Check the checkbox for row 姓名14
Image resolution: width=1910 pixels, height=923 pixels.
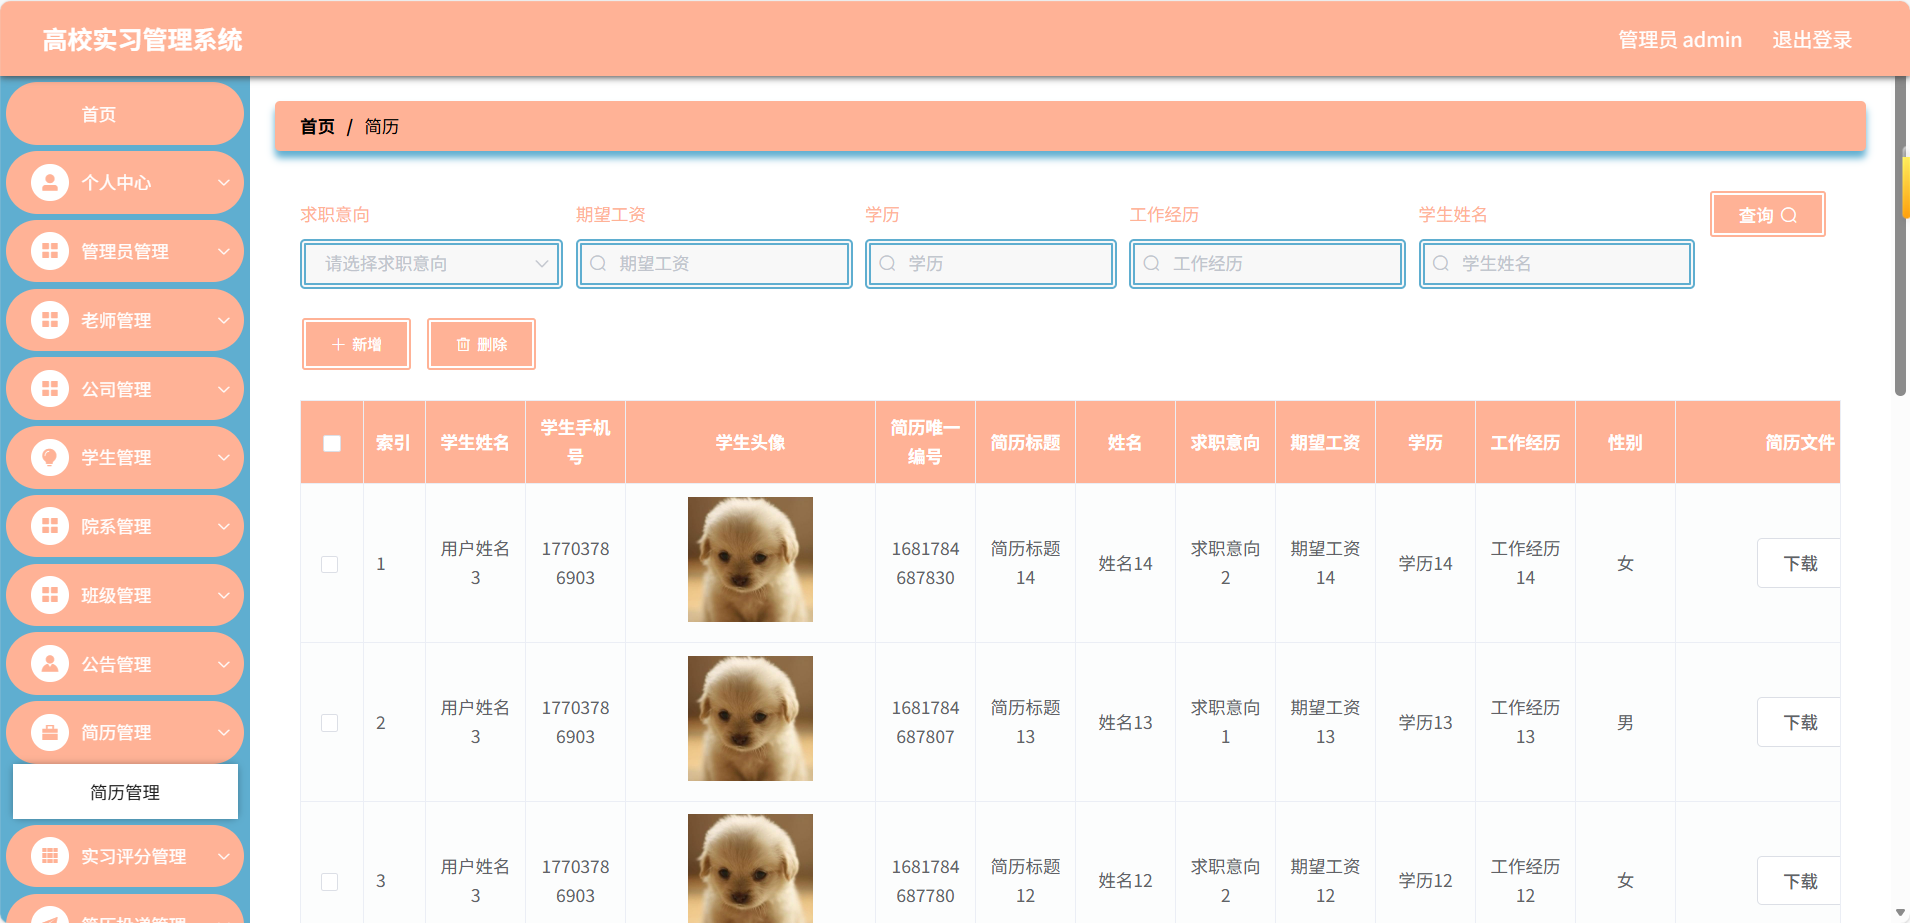click(x=329, y=564)
